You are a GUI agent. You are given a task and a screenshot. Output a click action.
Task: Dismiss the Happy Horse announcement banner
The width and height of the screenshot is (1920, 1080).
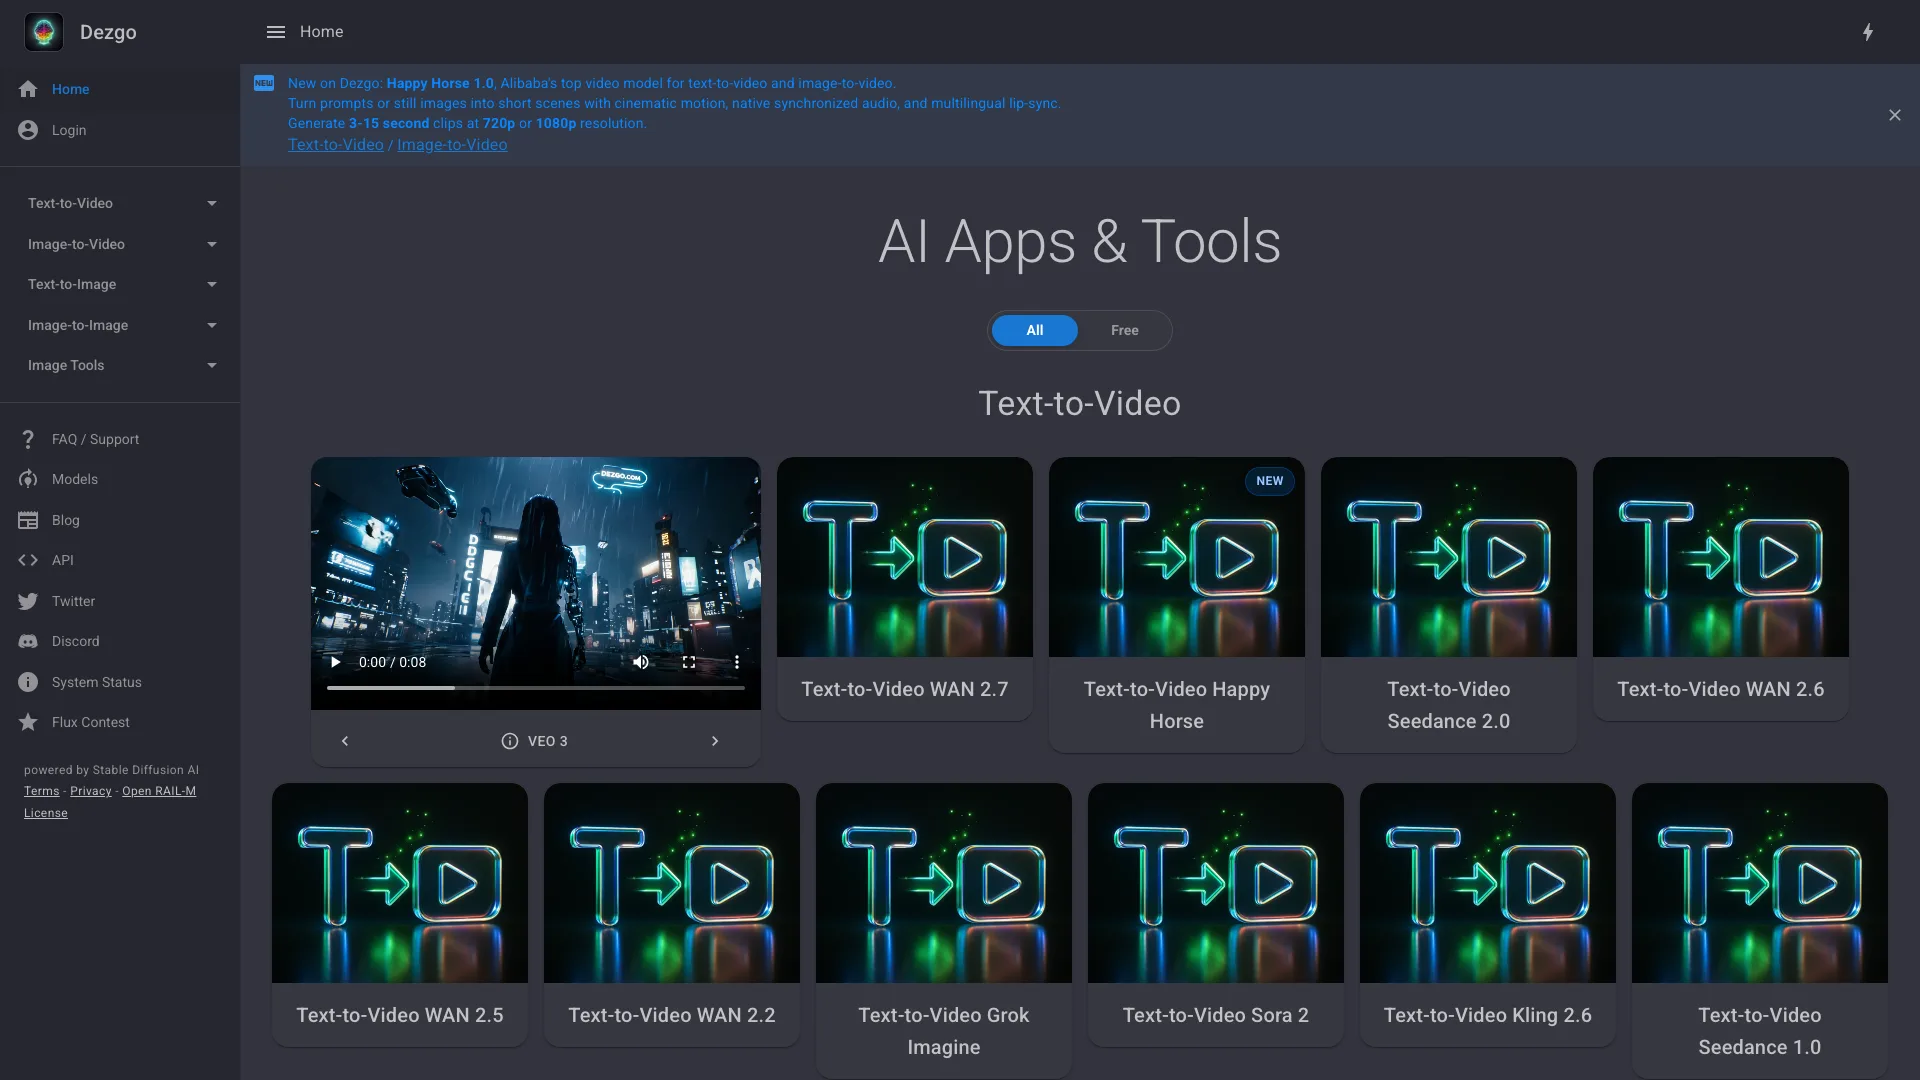click(x=1895, y=115)
